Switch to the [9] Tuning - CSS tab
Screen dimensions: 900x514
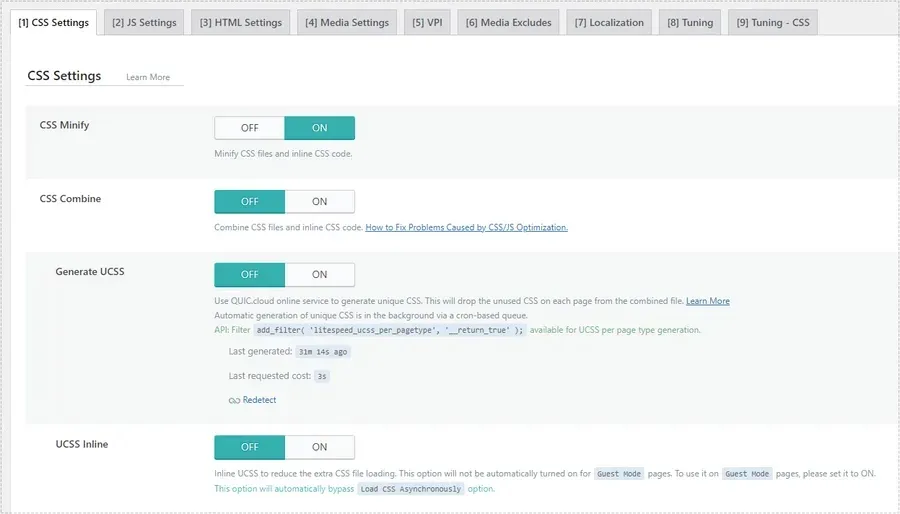[x=773, y=22]
